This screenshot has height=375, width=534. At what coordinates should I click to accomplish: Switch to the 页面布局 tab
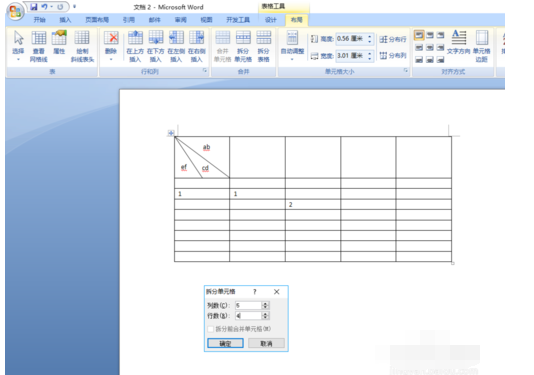click(x=97, y=20)
